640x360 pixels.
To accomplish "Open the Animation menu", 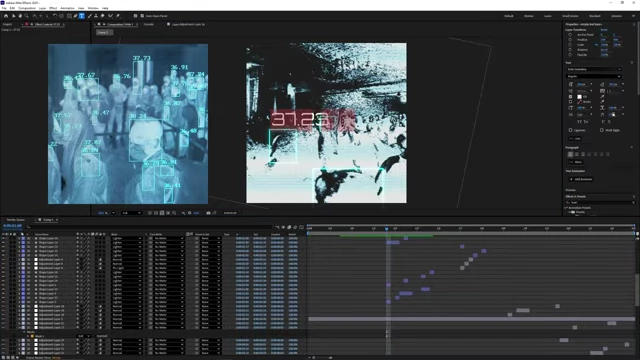I will tap(67, 8).
